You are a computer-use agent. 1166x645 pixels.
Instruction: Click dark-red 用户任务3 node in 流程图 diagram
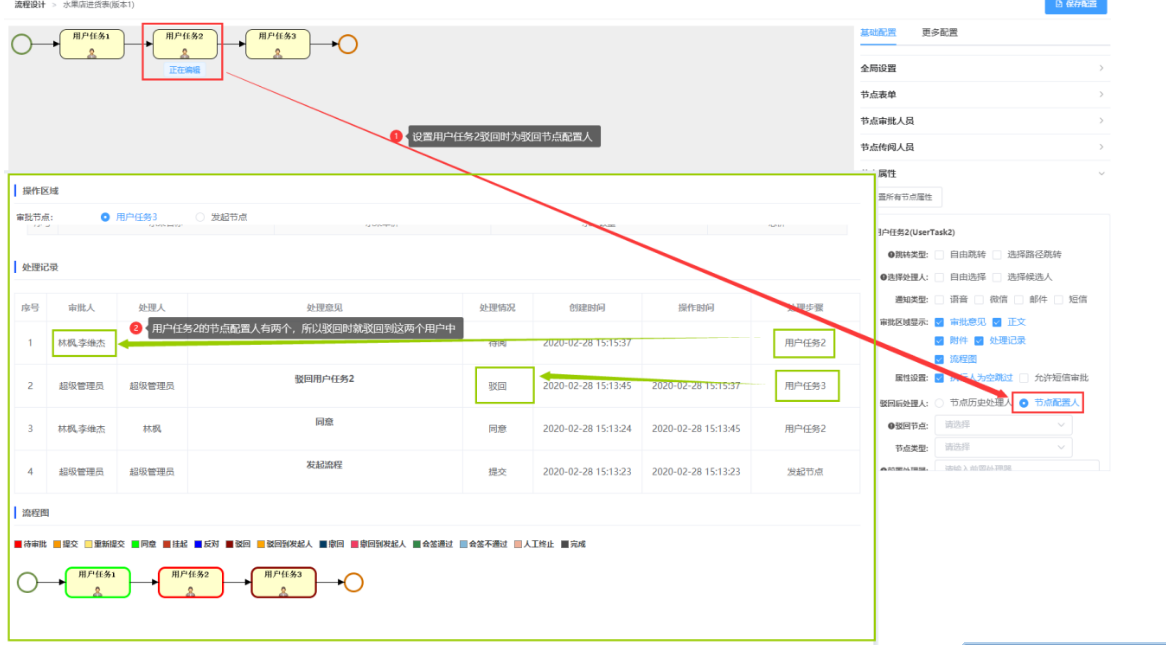[283, 582]
